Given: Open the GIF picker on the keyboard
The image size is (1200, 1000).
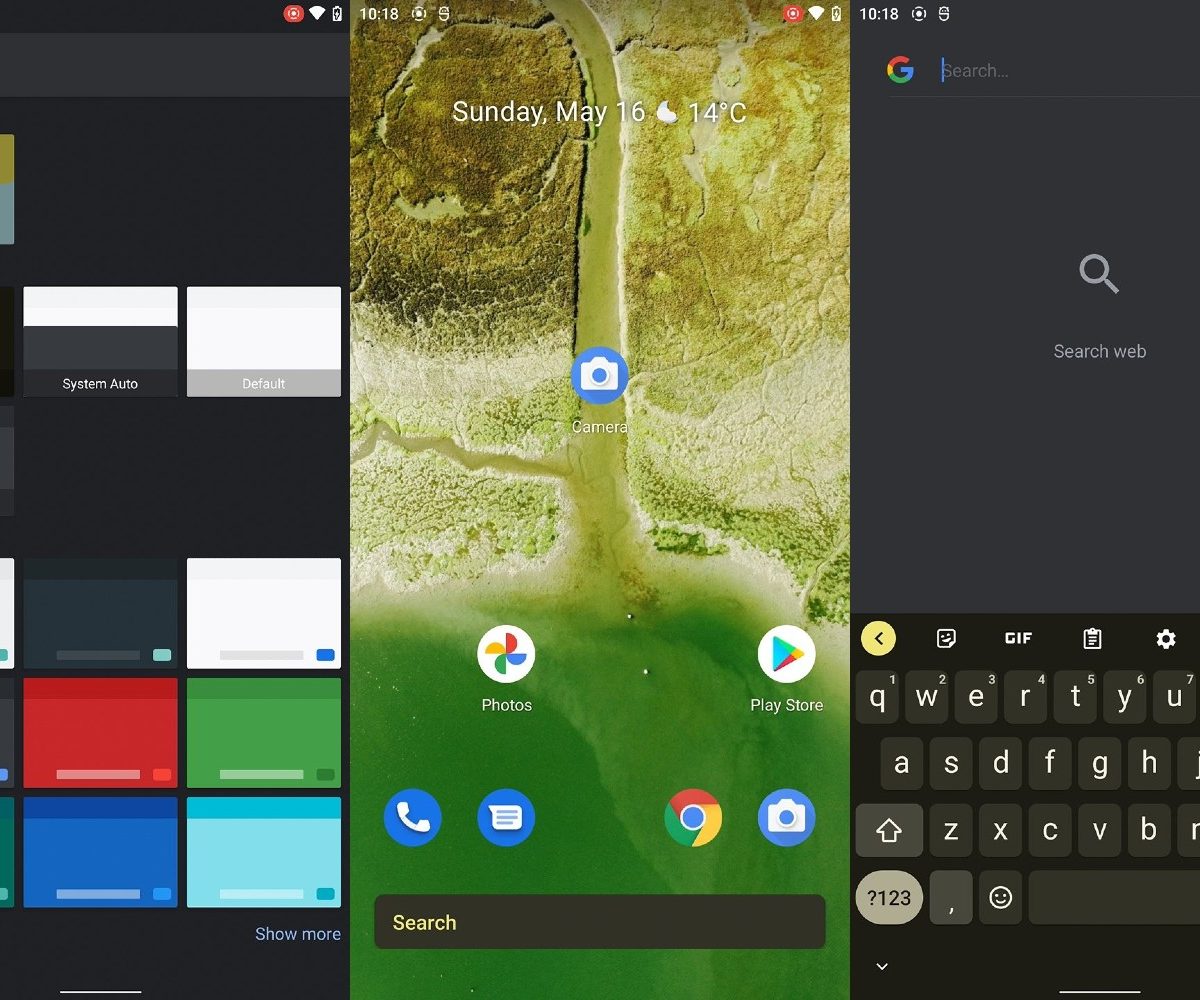Looking at the screenshot, I should [1018, 638].
